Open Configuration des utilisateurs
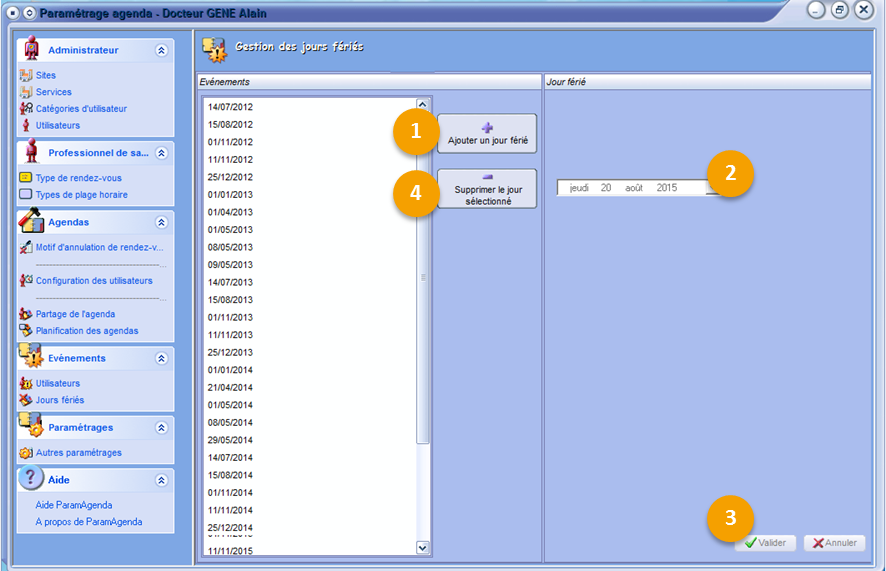 [x=94, y=281]
